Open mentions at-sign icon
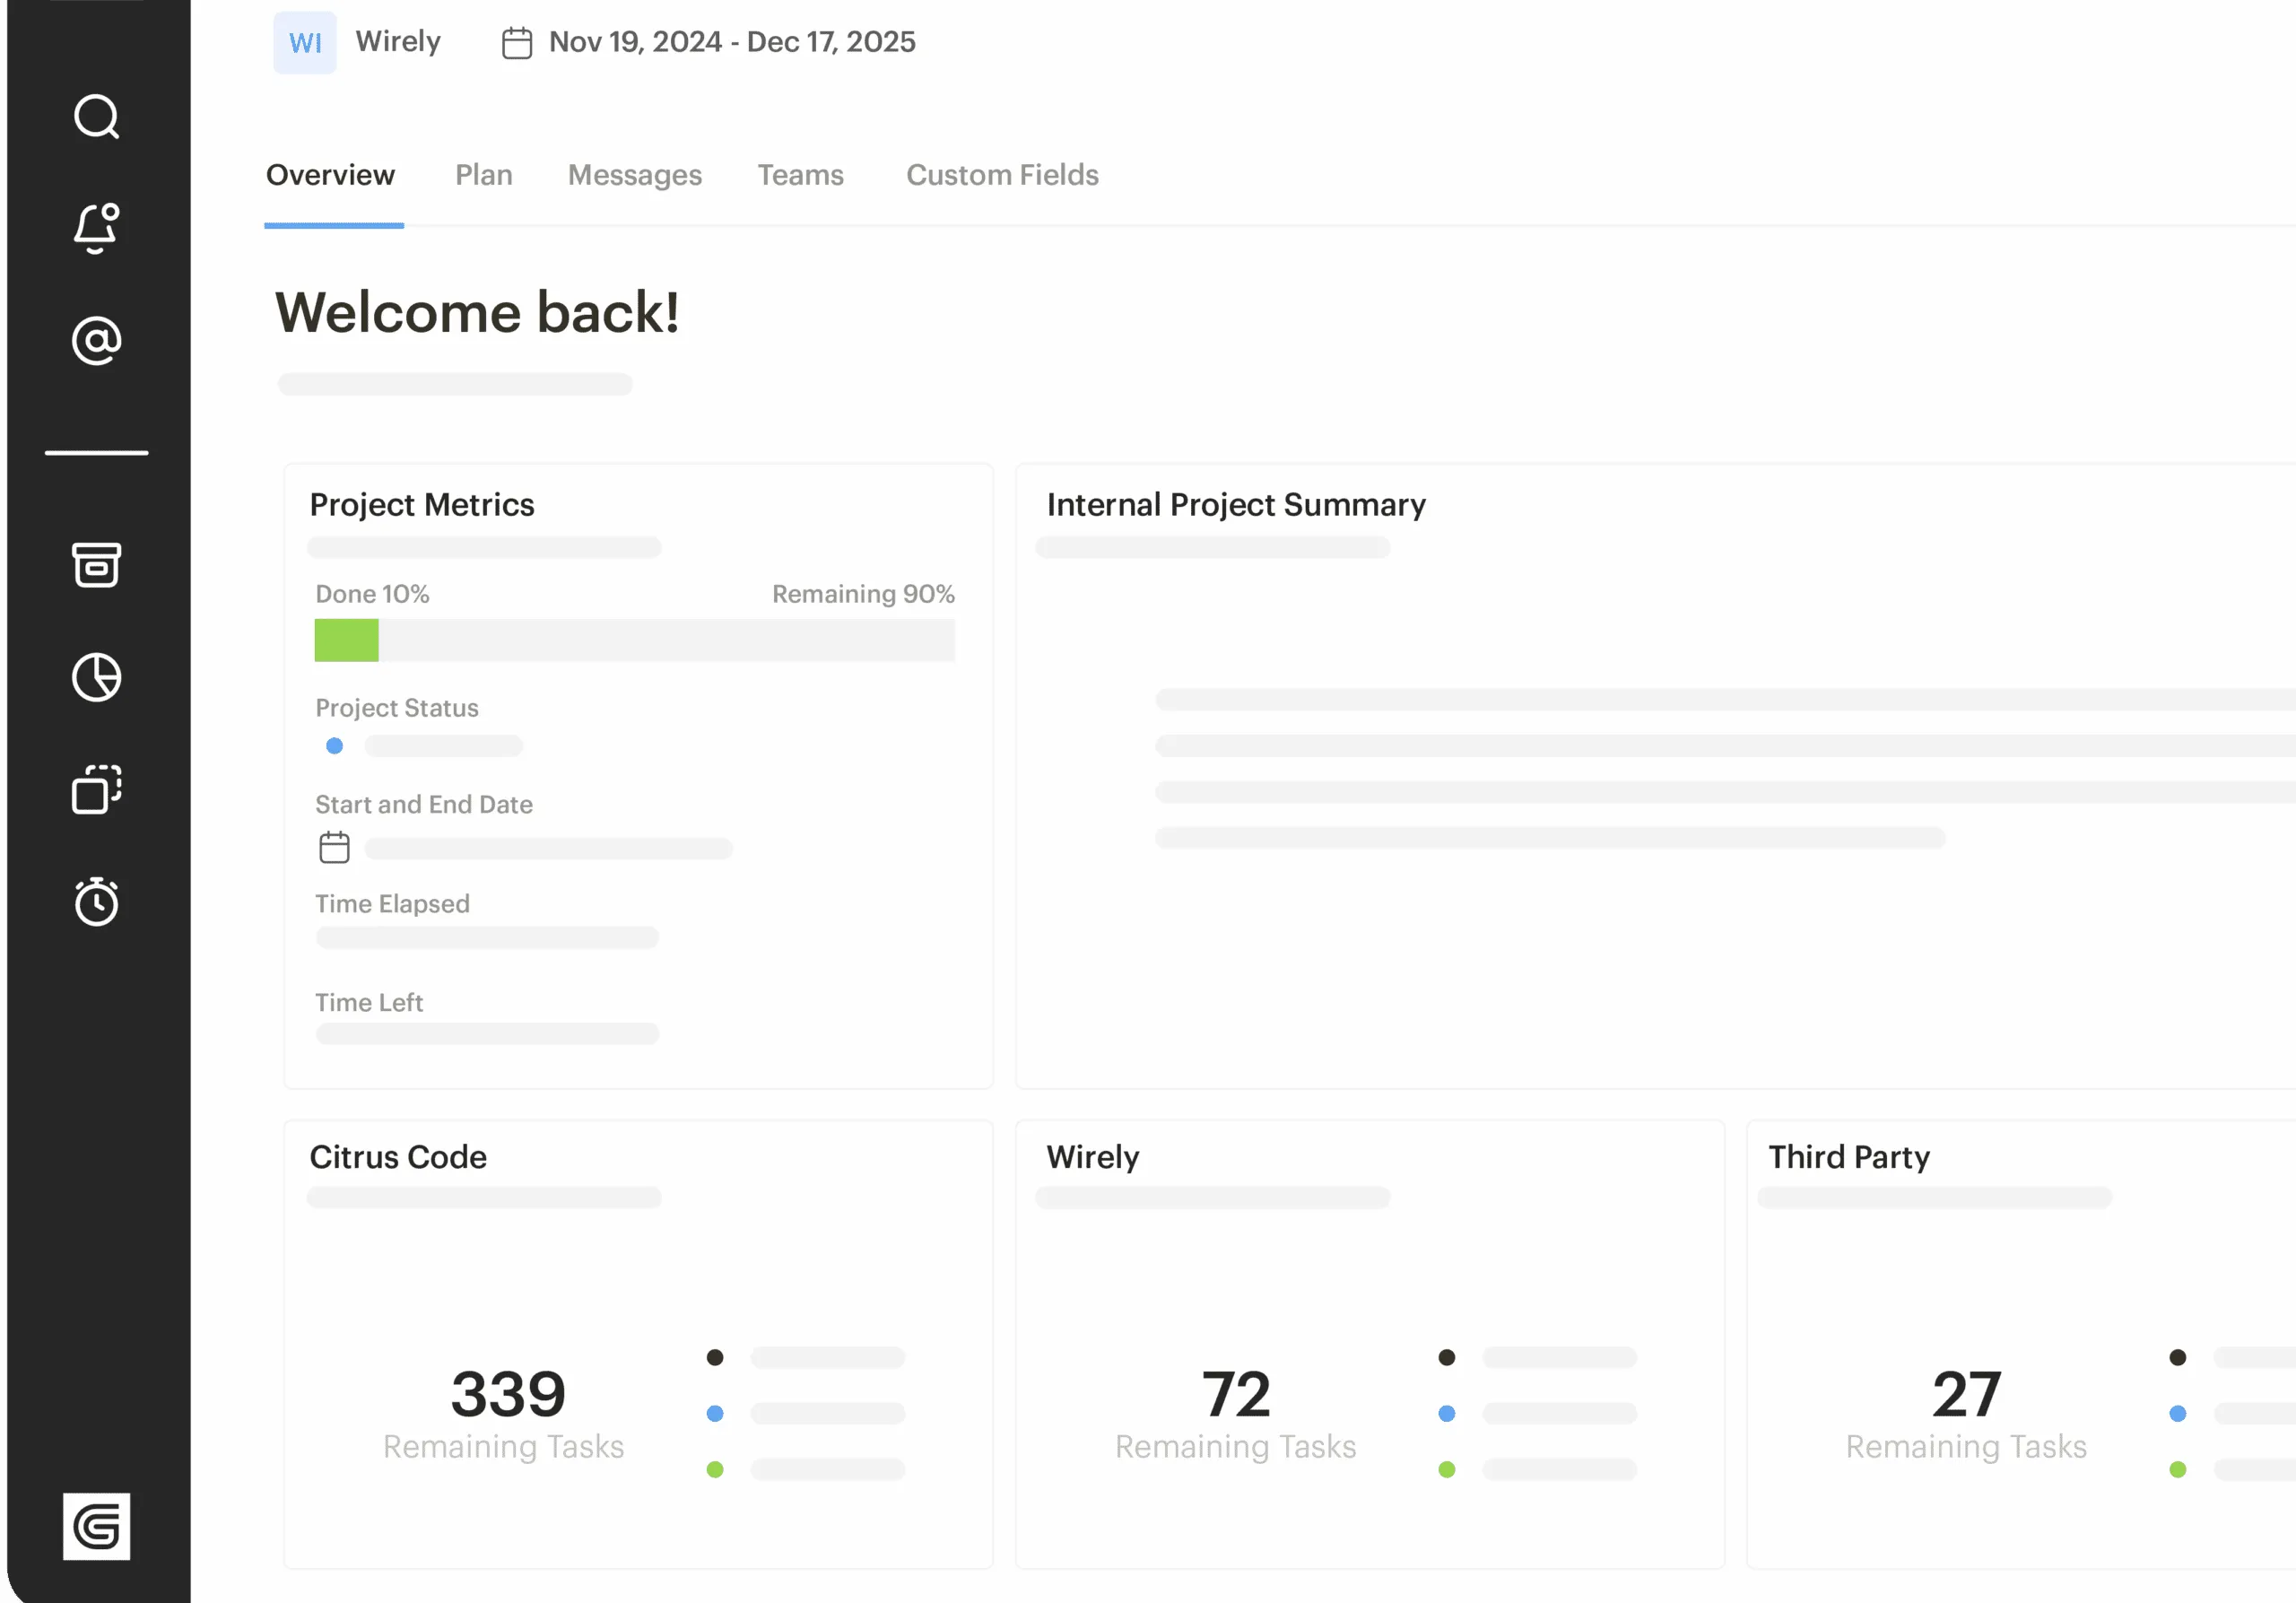This screenshot has width=2296, height=1603. tap(97, 341)
